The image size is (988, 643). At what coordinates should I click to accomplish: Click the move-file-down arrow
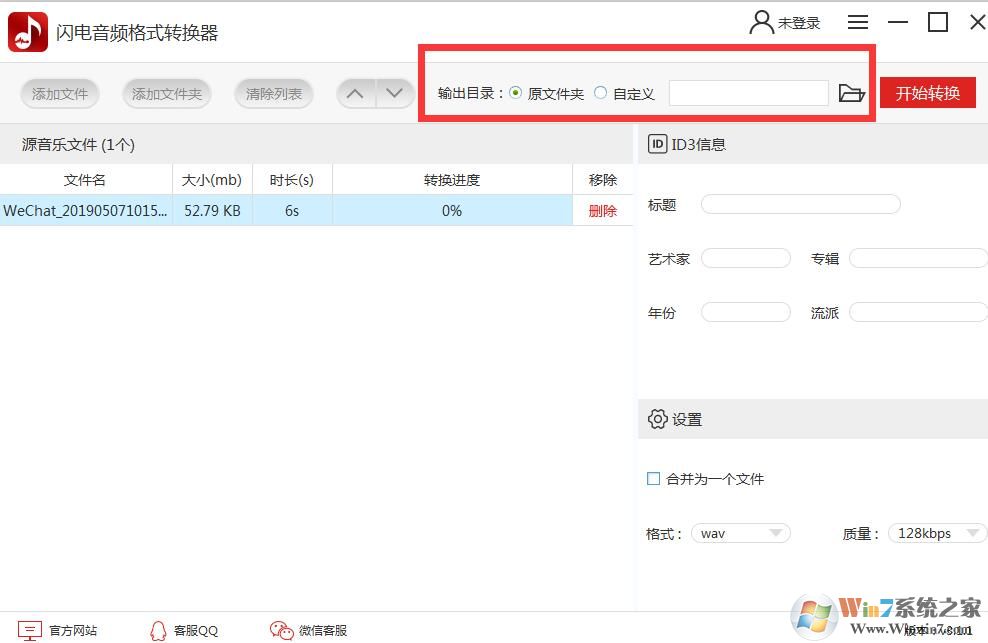coord(395,93)
